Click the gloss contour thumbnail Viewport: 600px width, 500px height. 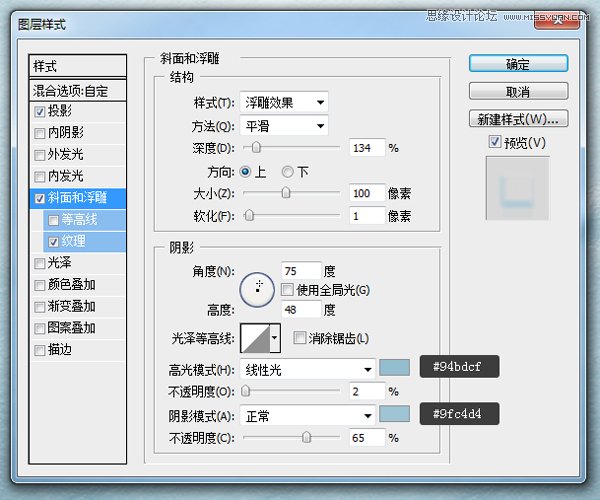point(255,338)
